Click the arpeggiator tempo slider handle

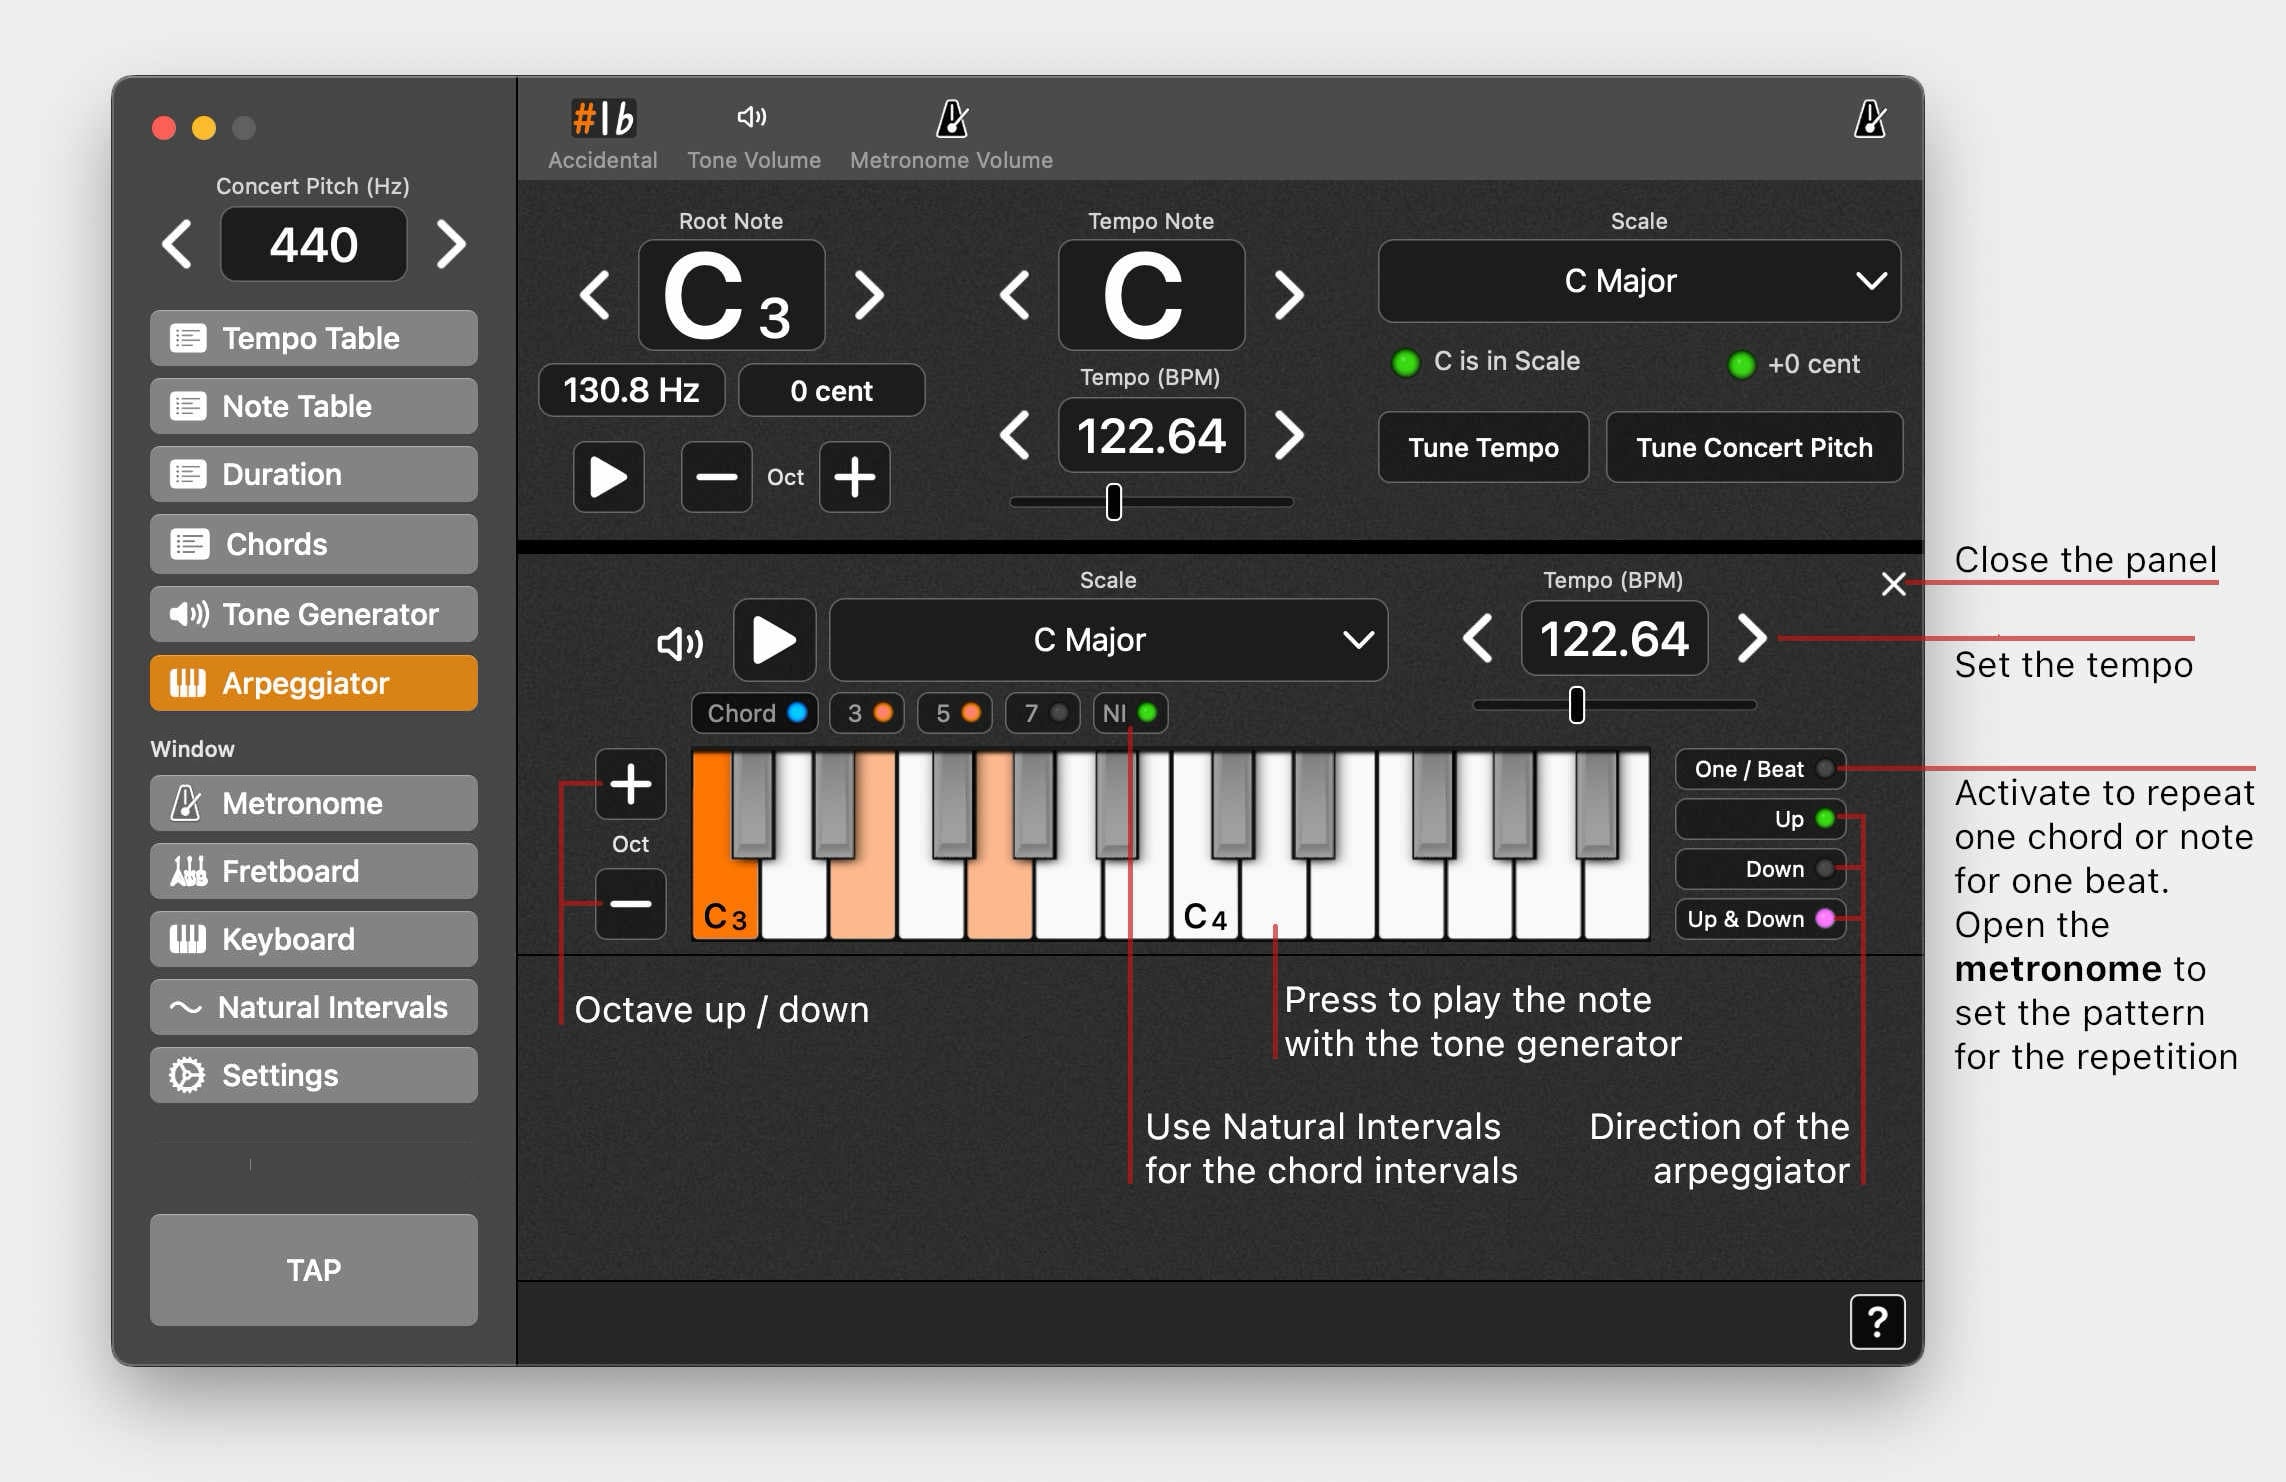(1576, 705)
